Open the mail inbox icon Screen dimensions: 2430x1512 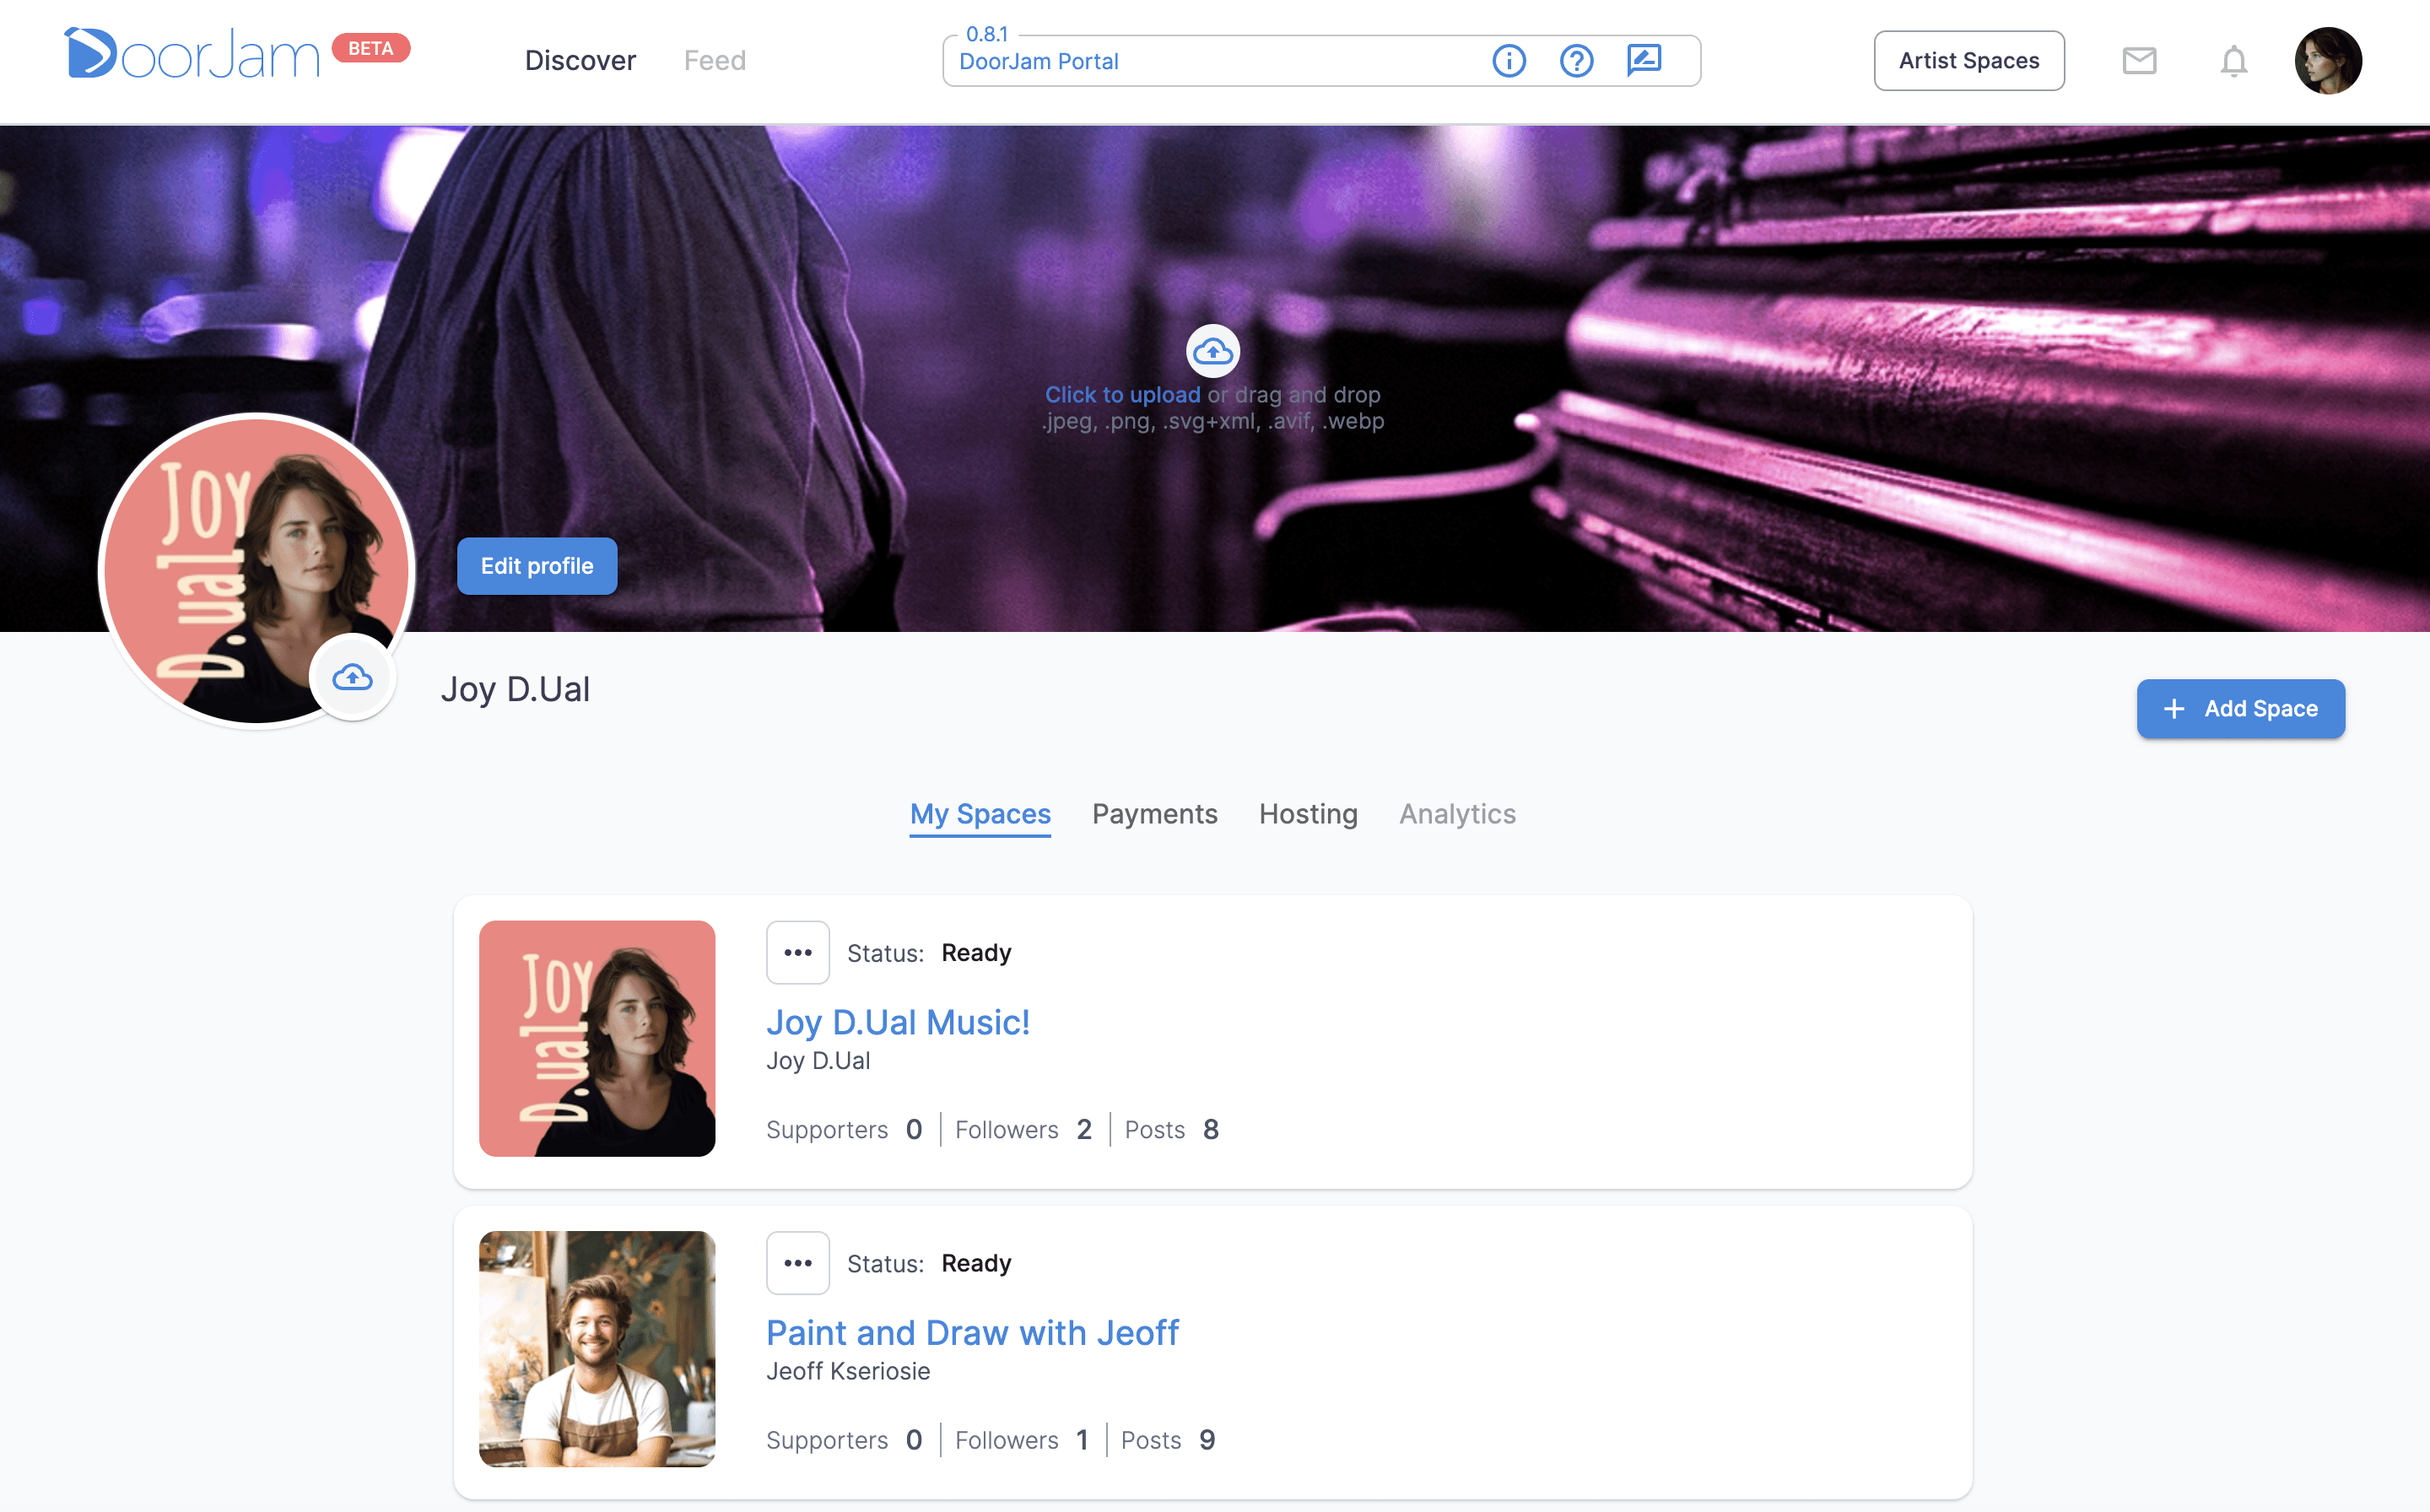(2139, 61)
